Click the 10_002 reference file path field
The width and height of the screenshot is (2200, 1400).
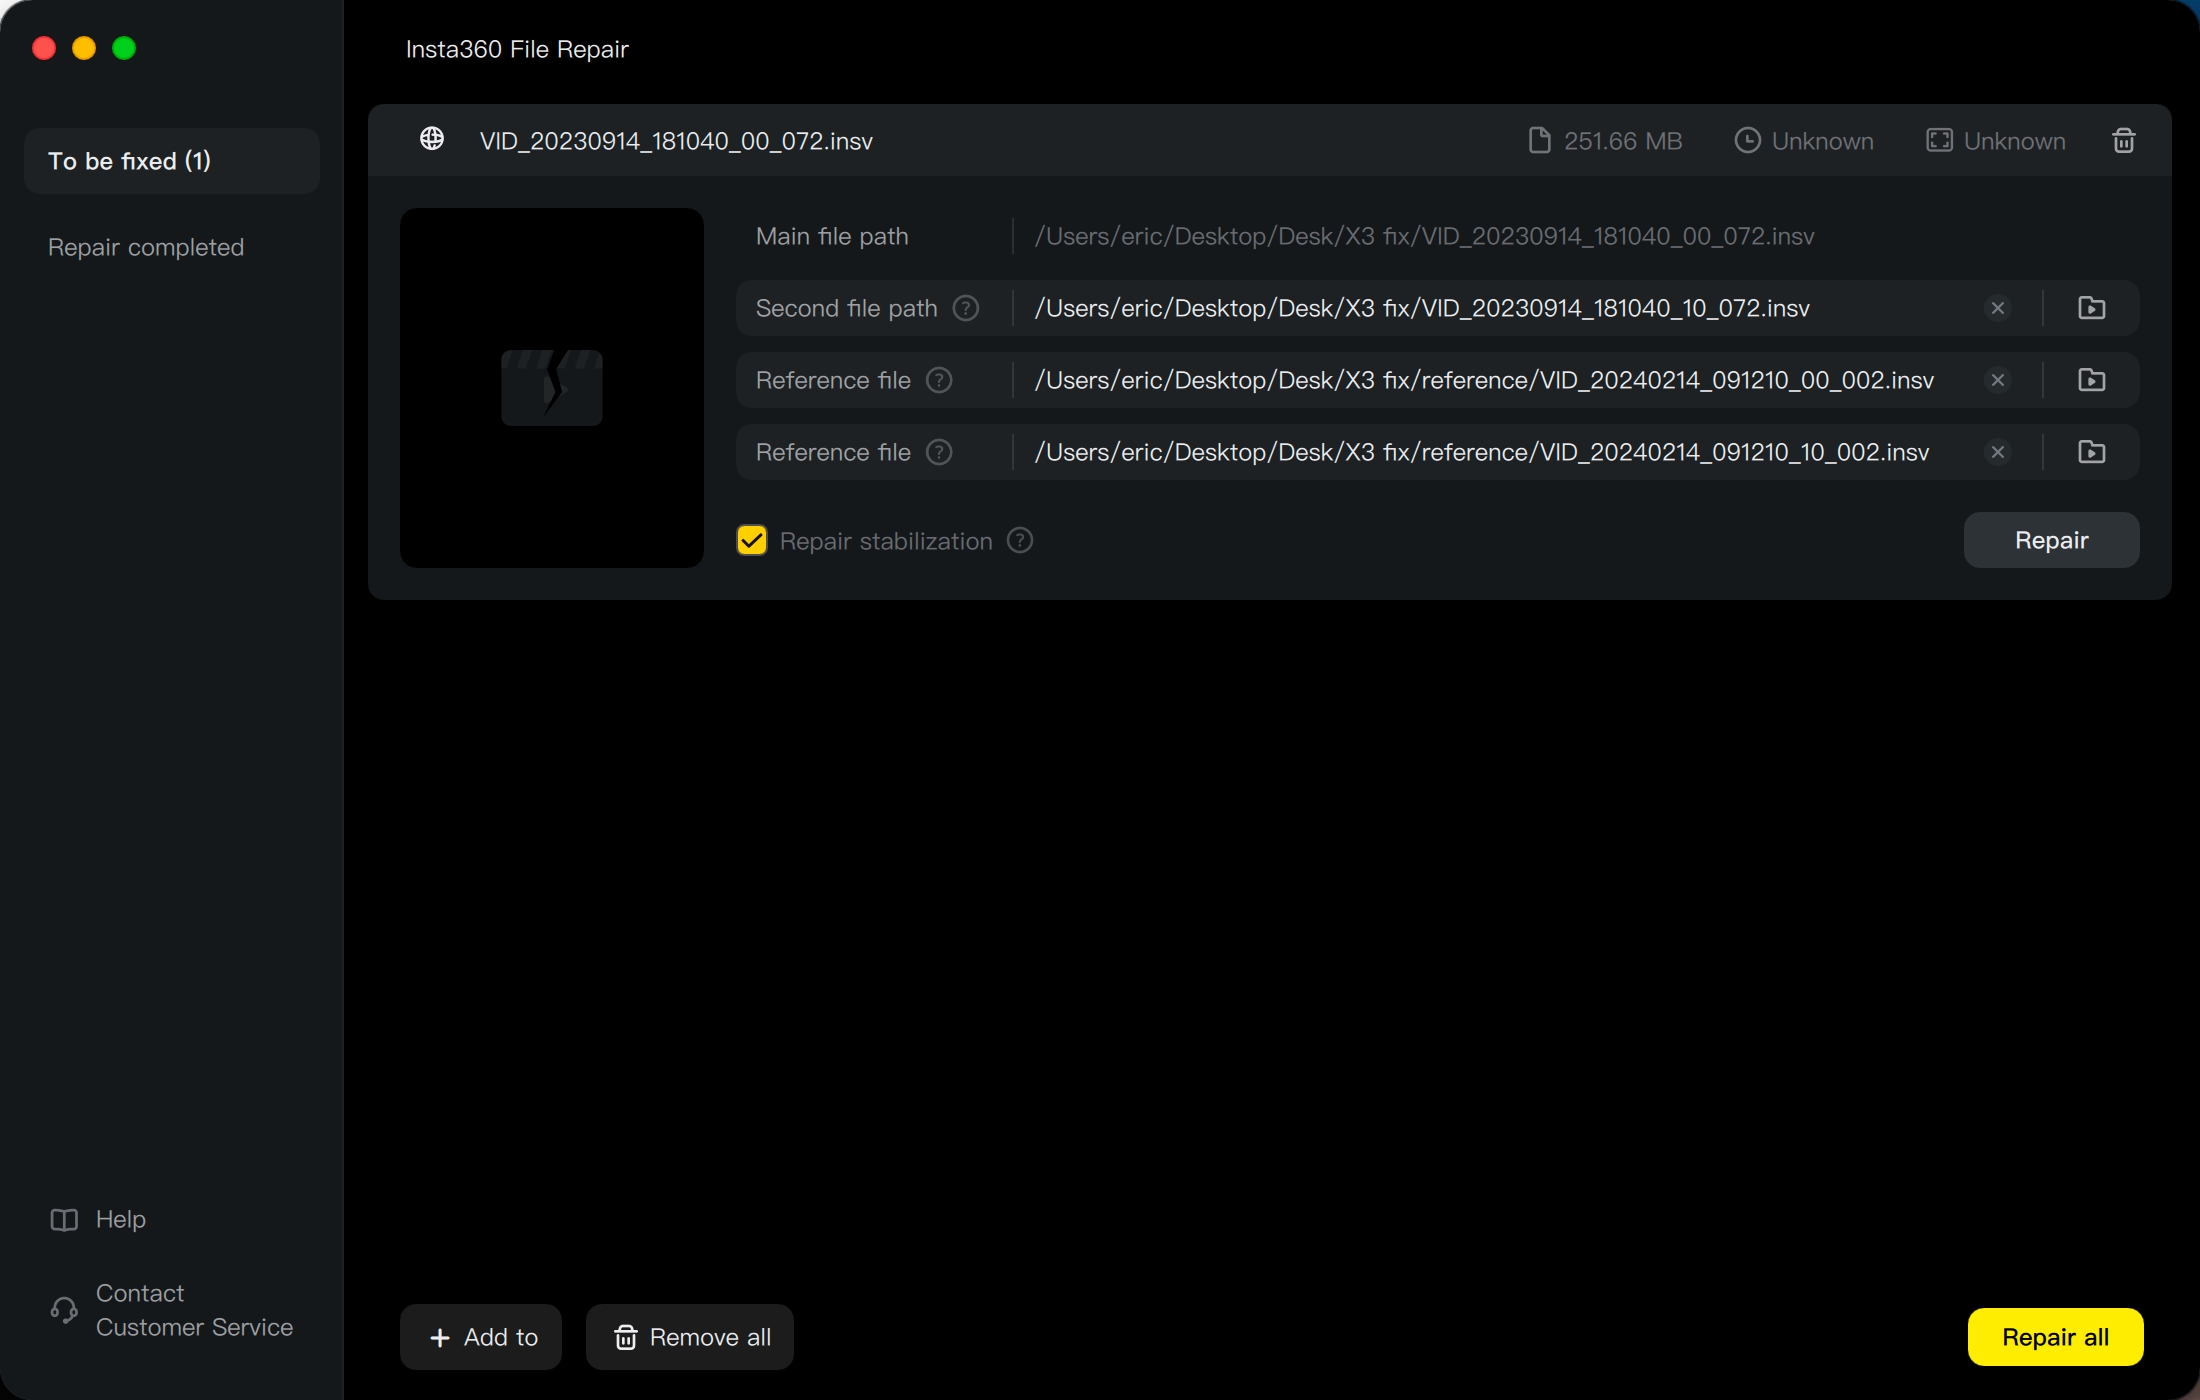[1482, 452]
